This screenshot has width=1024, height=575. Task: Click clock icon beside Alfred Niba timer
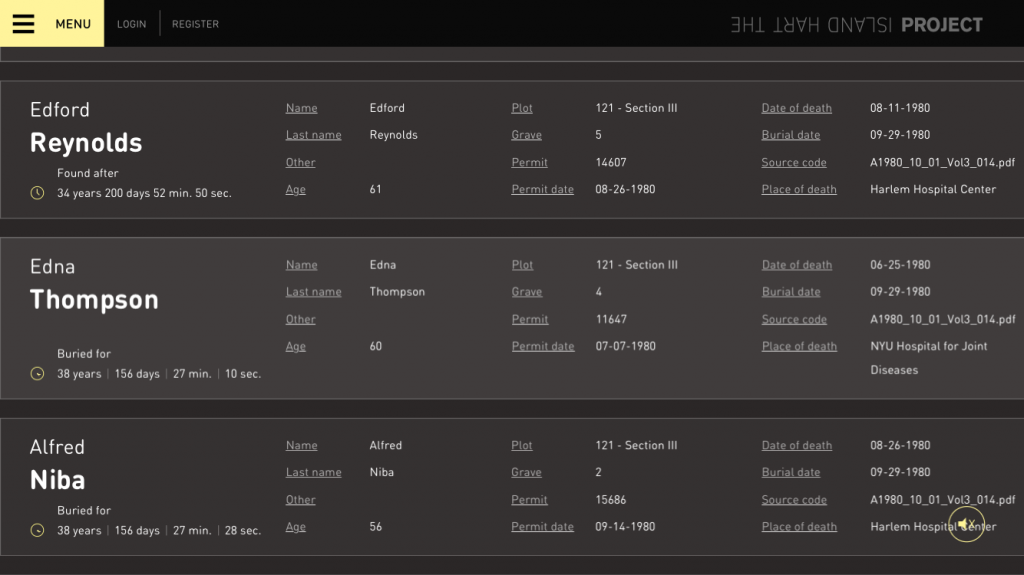pyautogui.click(x=38, y=531)
